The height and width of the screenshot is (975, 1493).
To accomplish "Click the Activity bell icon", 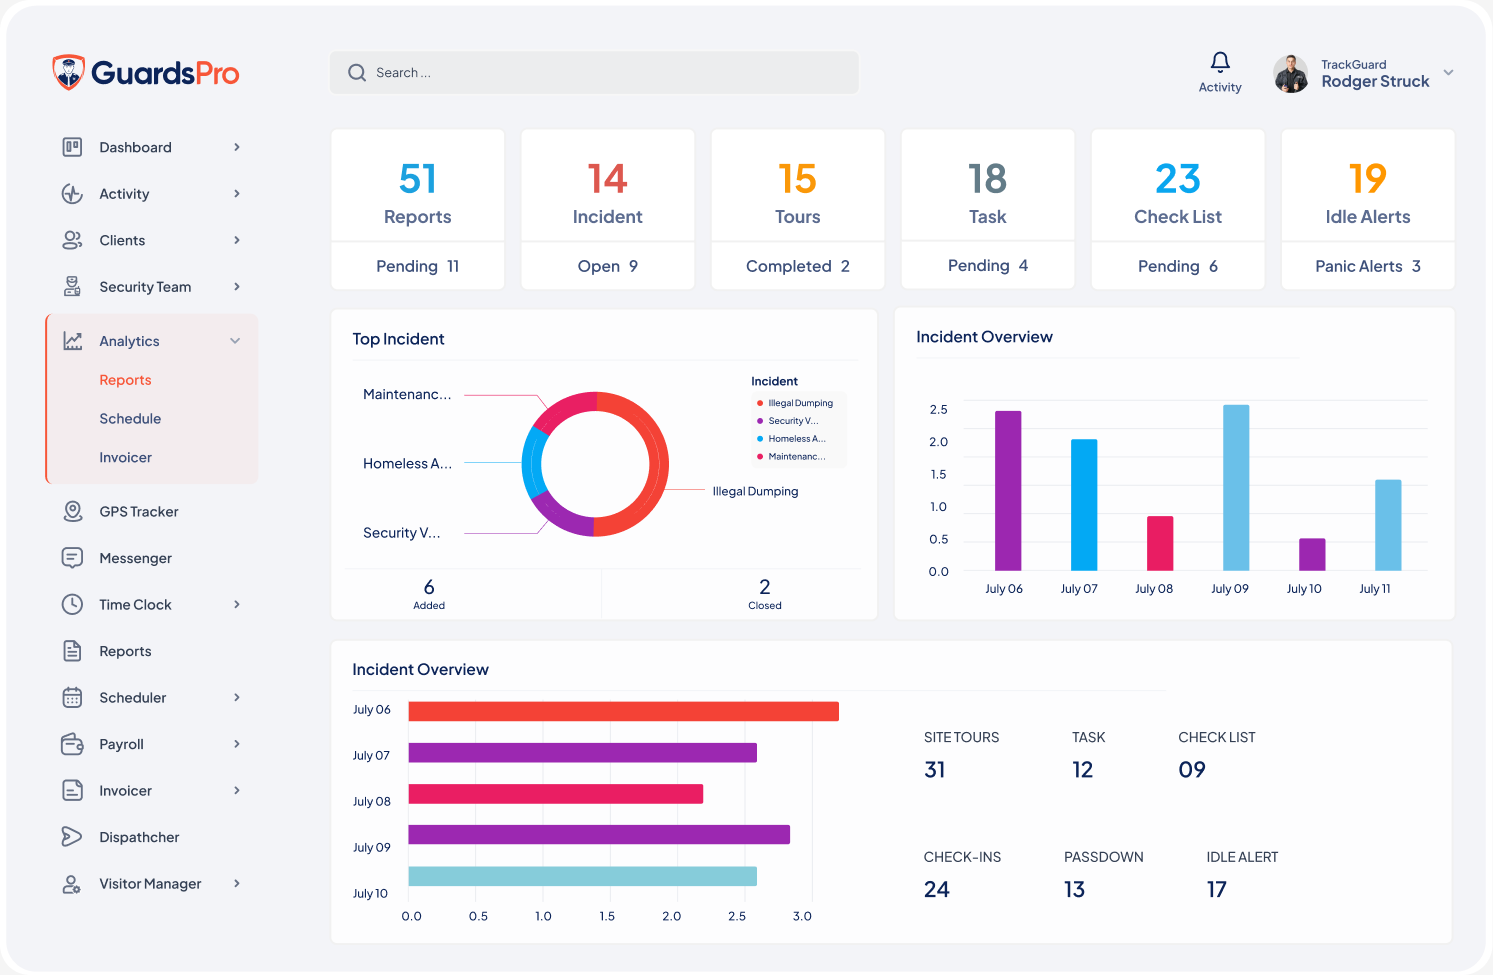I will pos(1220,63).
